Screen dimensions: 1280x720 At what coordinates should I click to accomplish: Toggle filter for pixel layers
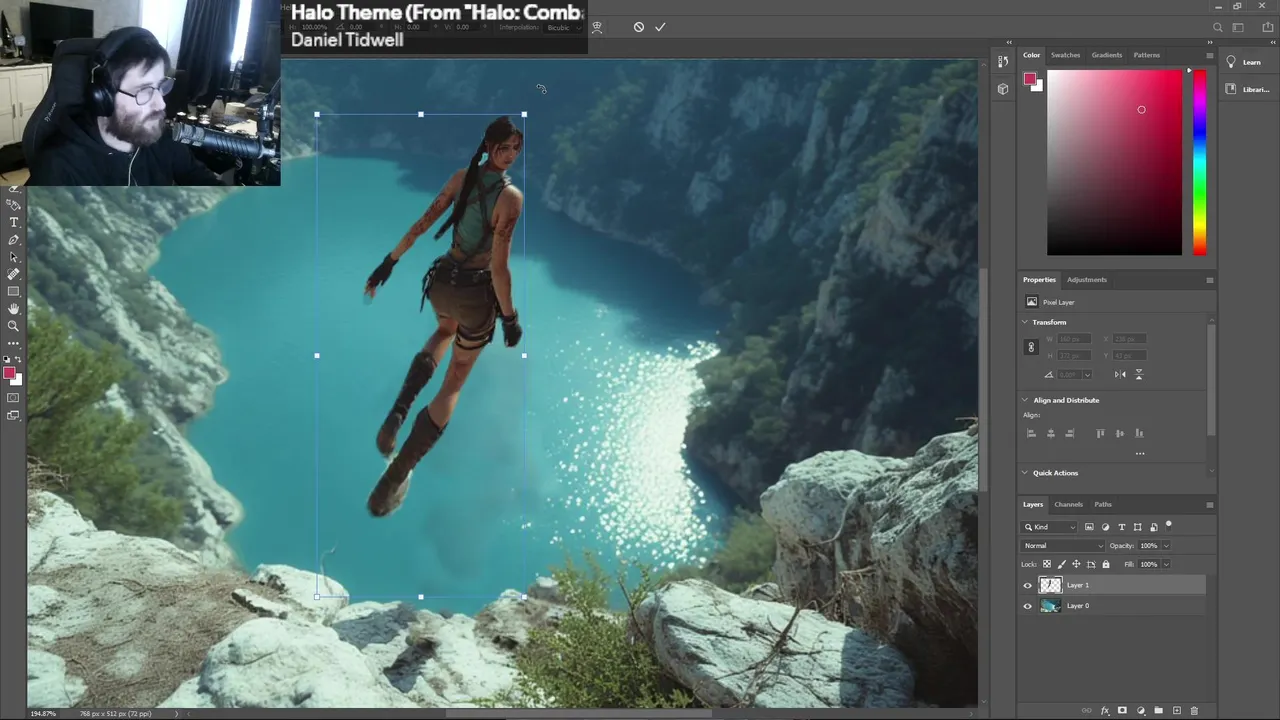pyautogui.click(x=1089, y=527)
